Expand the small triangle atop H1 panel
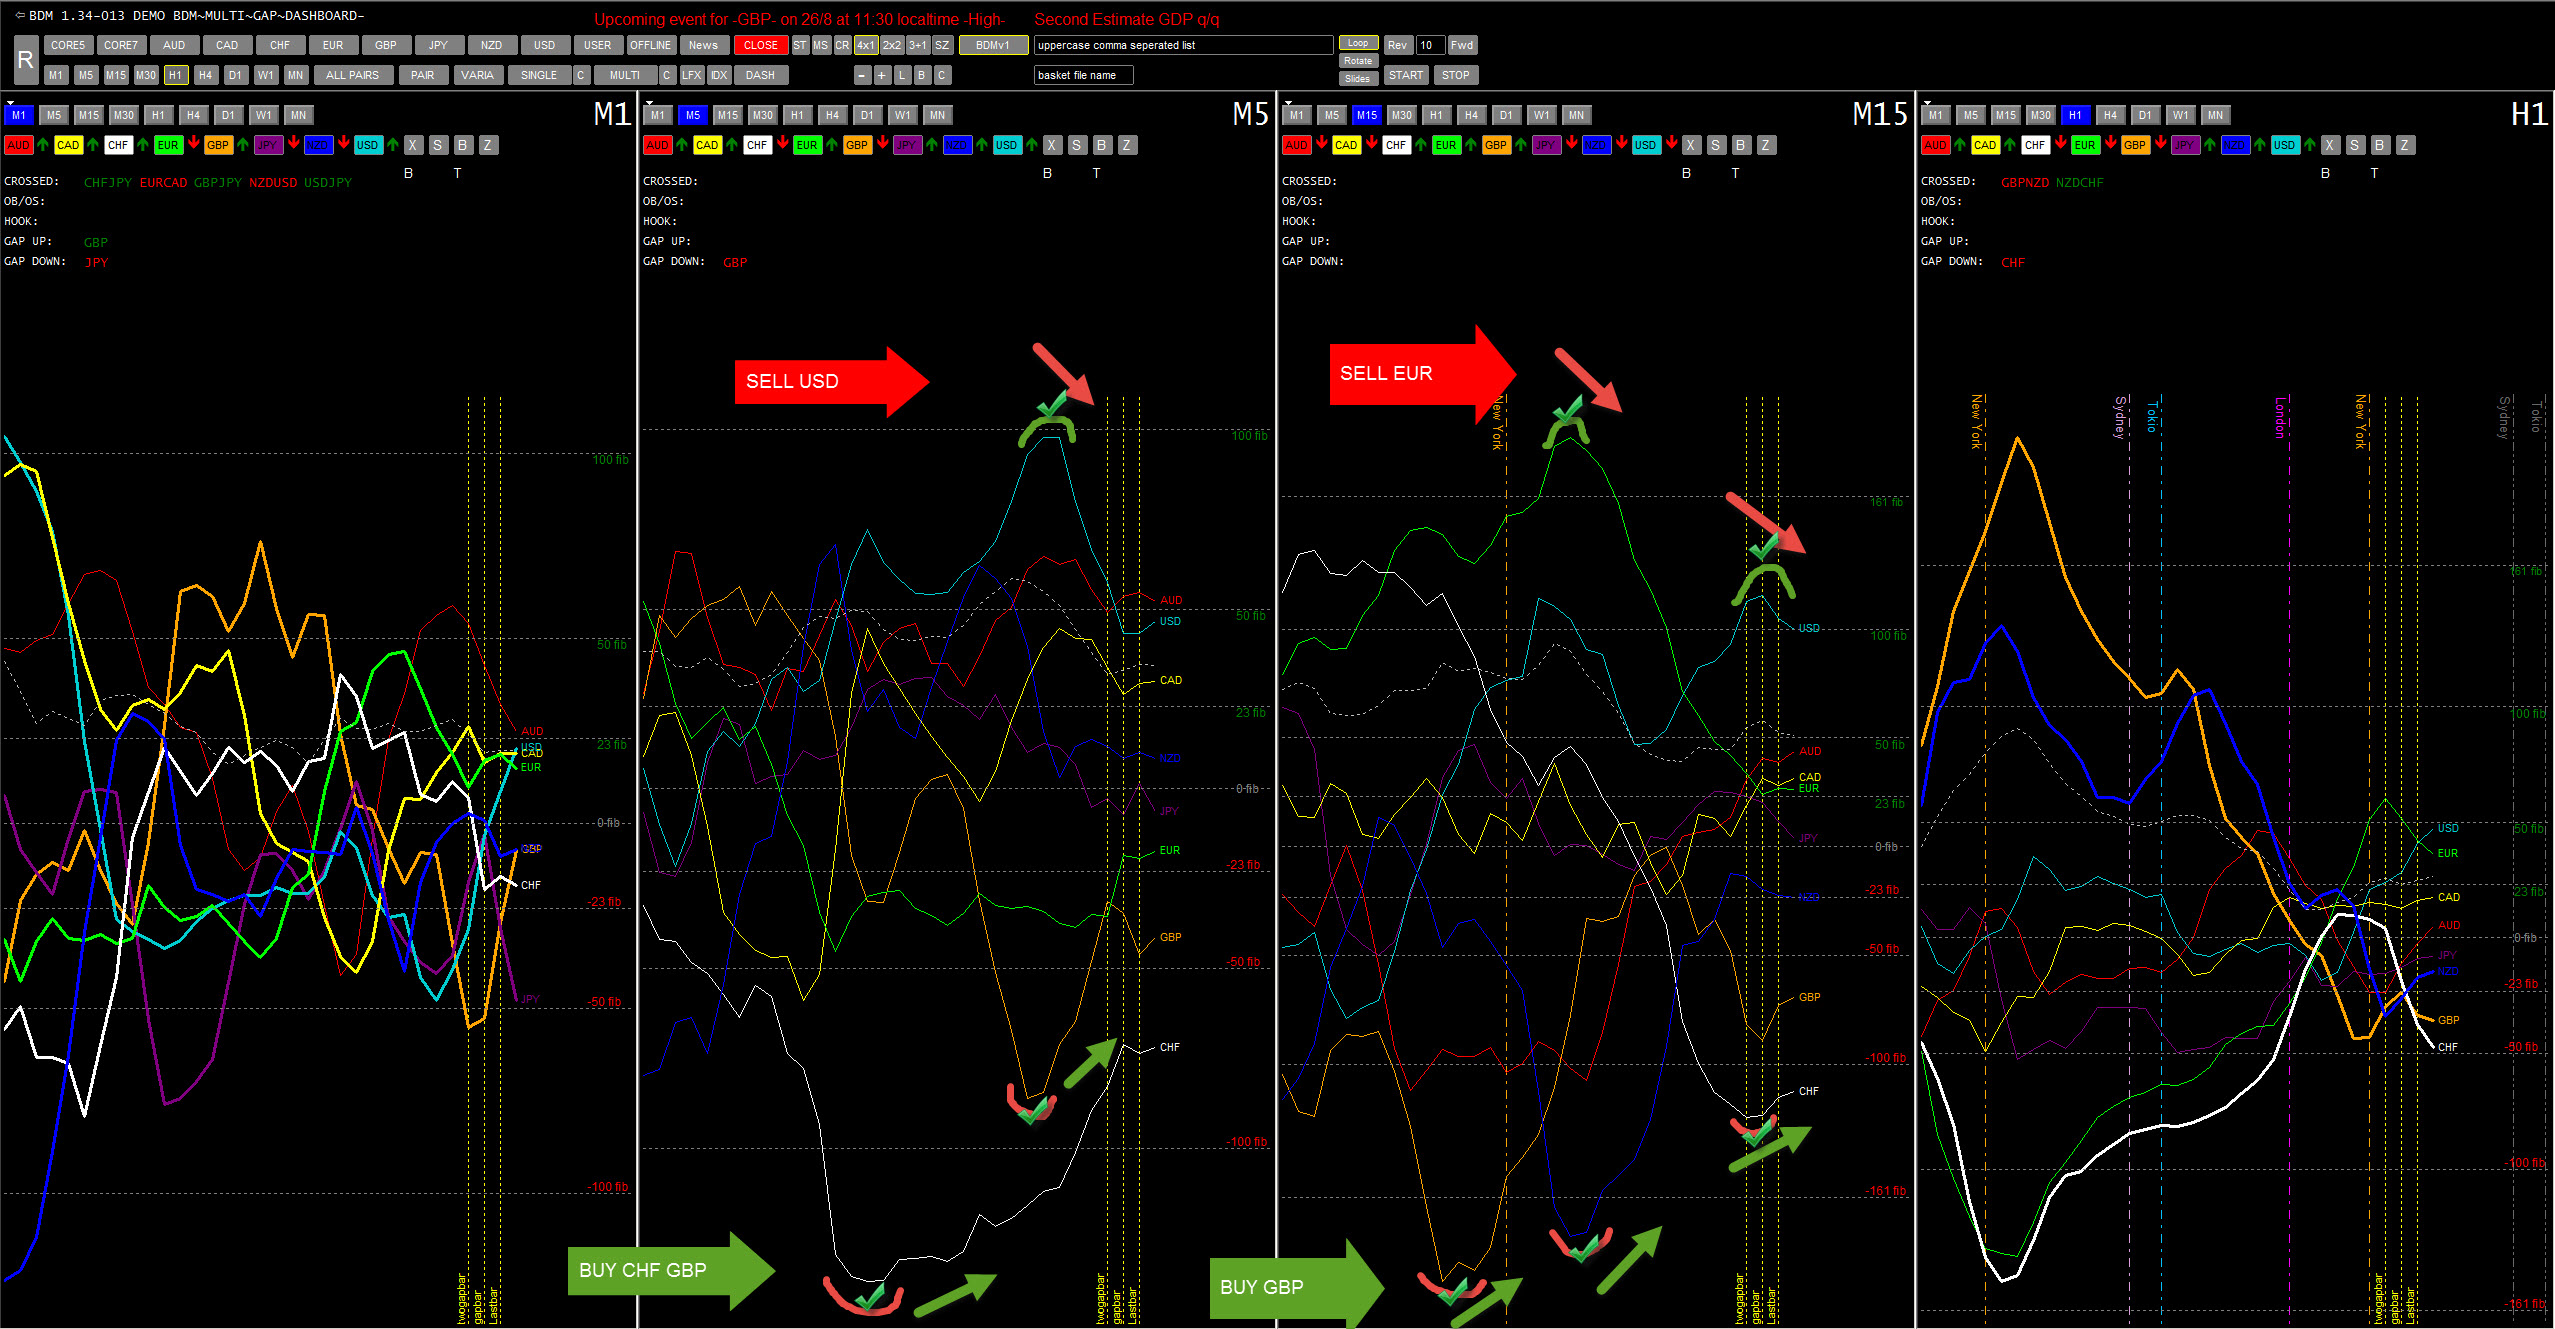The height and width of the screenshot is (1329, 2555). 1927,102
